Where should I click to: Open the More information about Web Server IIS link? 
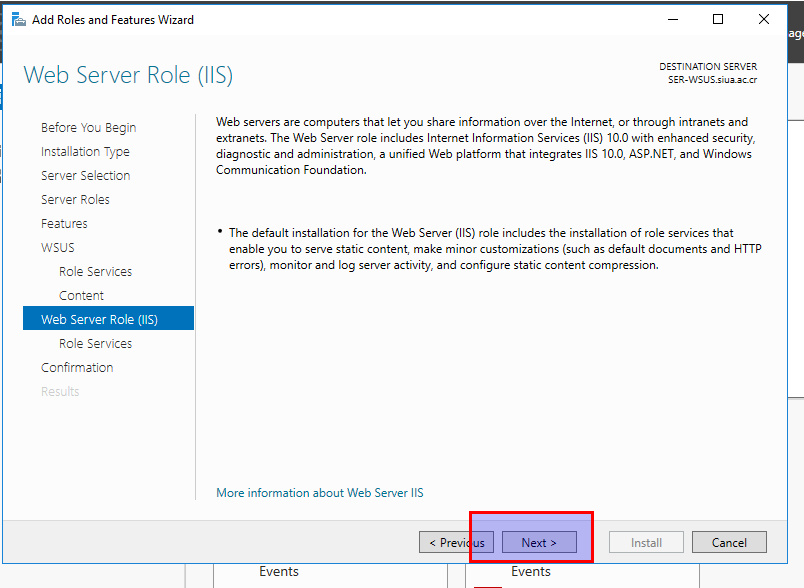pyautogui.click(x=320, y=493)
